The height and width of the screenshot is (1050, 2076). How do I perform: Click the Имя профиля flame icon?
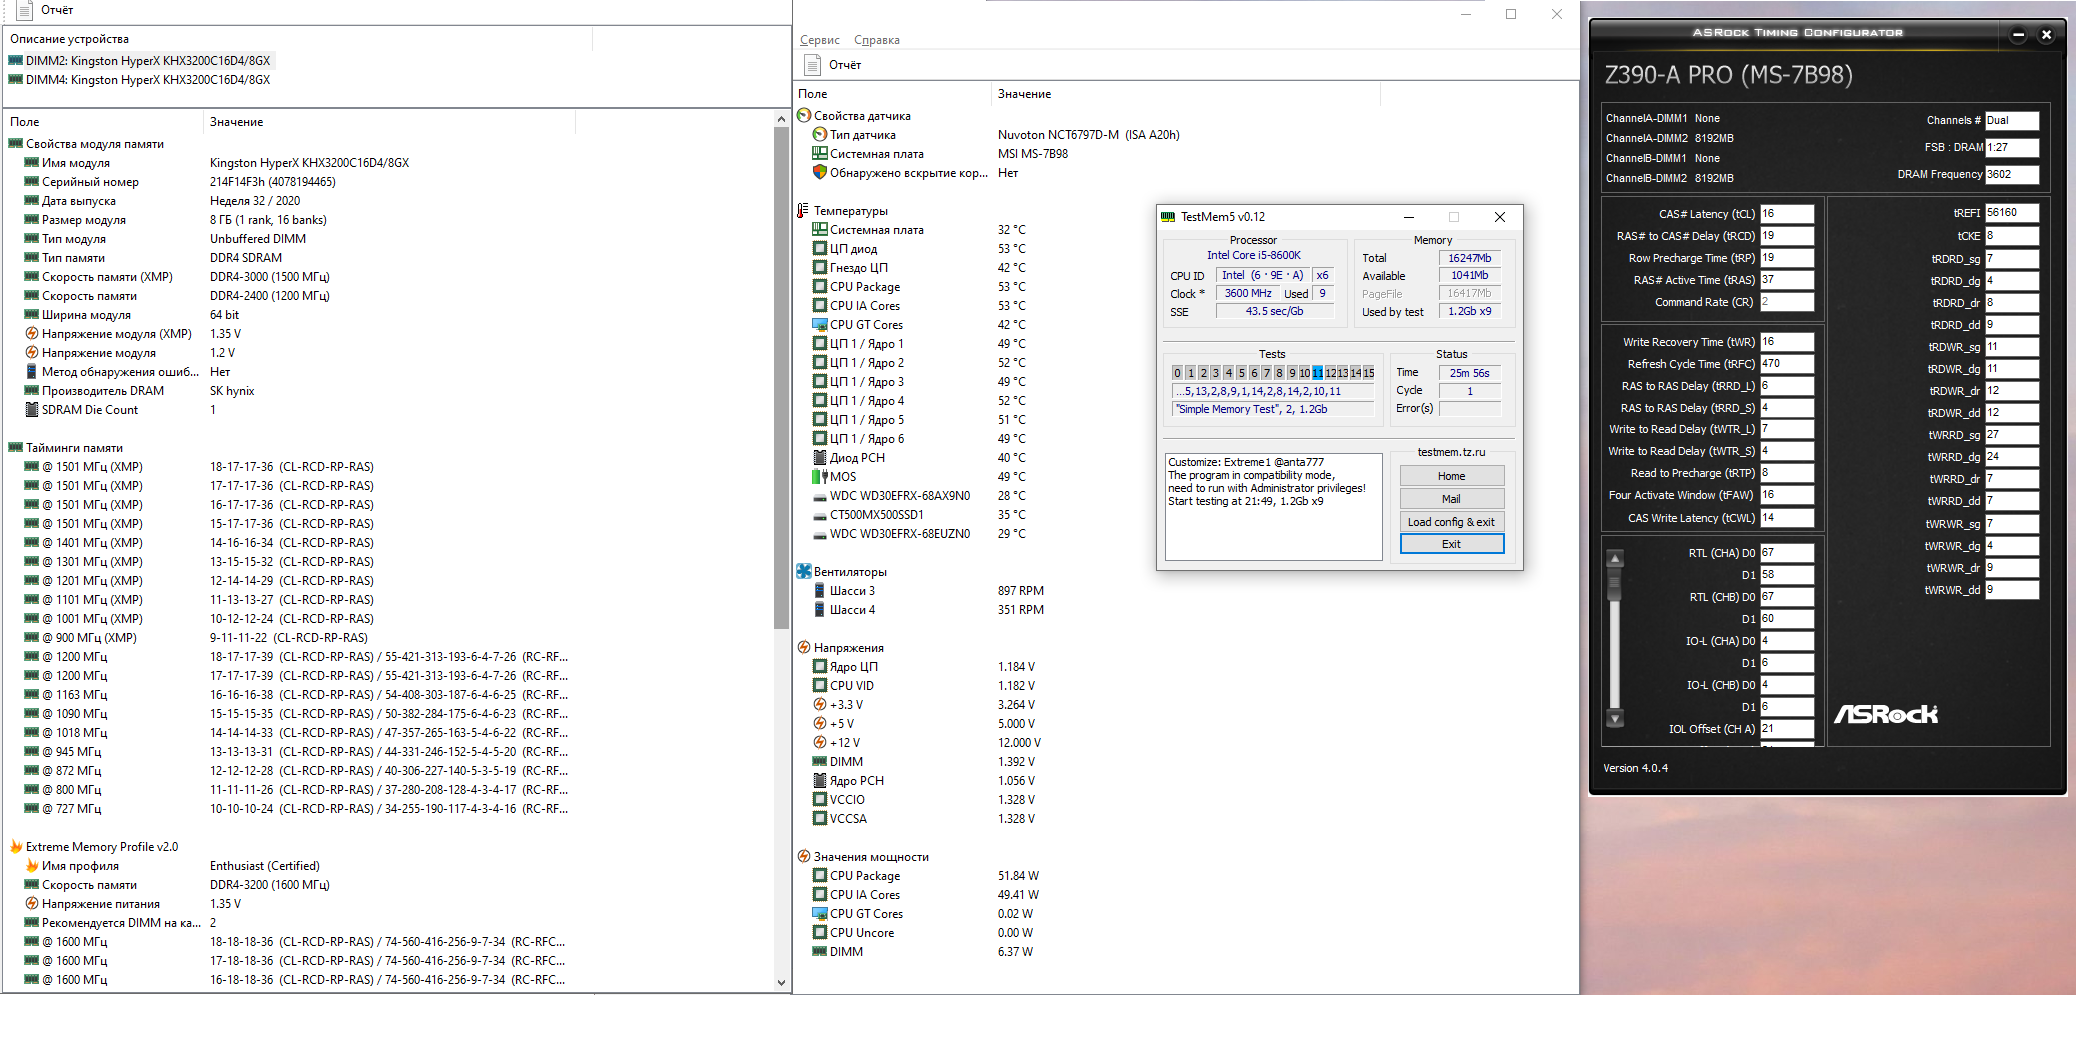point(32,866)
